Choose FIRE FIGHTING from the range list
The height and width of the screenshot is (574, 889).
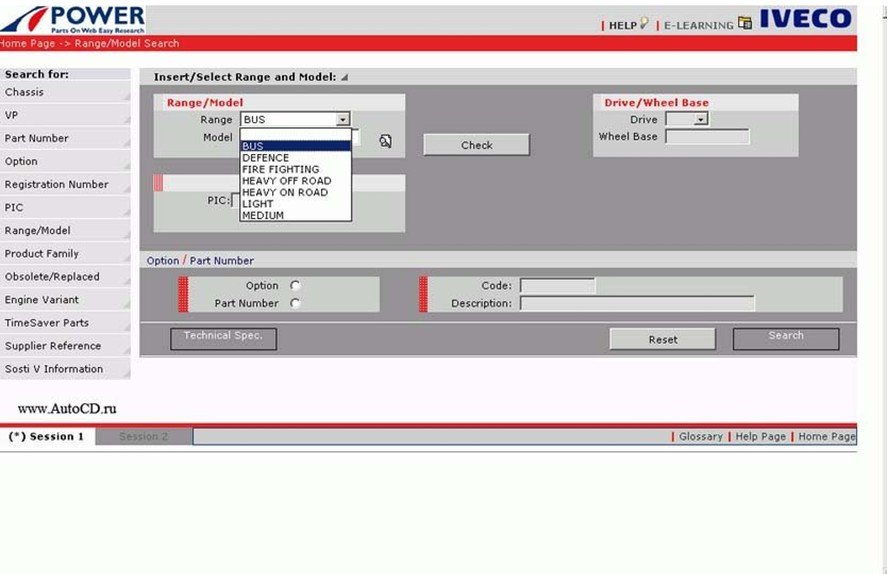280,169
